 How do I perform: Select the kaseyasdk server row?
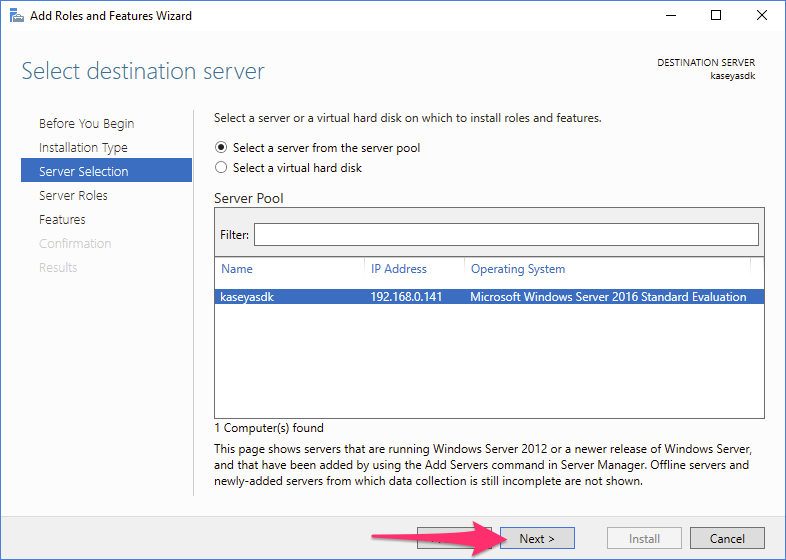point(489,297)
